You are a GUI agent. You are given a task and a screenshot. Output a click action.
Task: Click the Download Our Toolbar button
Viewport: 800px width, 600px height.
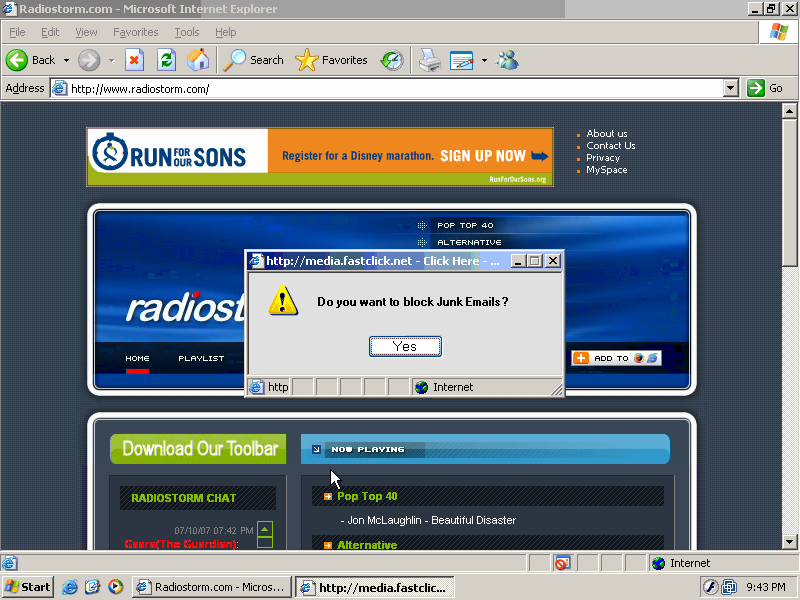tap(198, 449)
